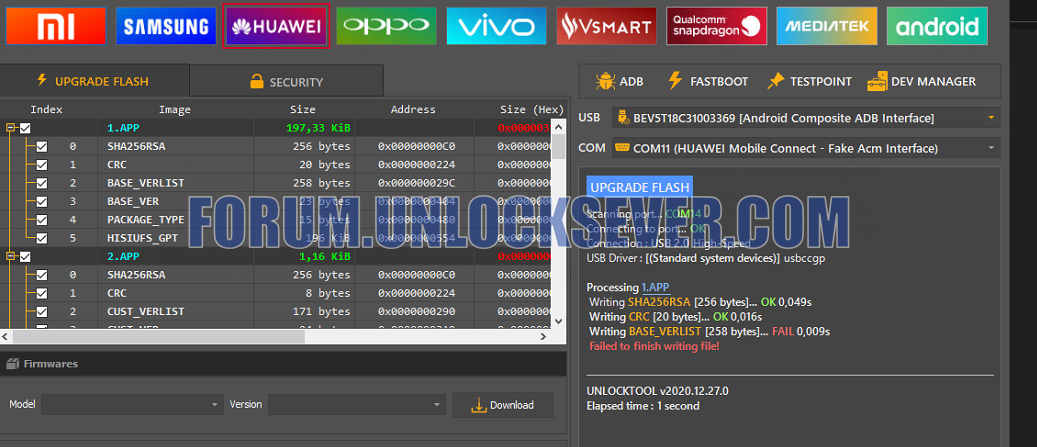Screen dimensions: 1037x447
Task: Click the USB device icon in the USB field
Action: pyautogui.click(x=622, y=118)
